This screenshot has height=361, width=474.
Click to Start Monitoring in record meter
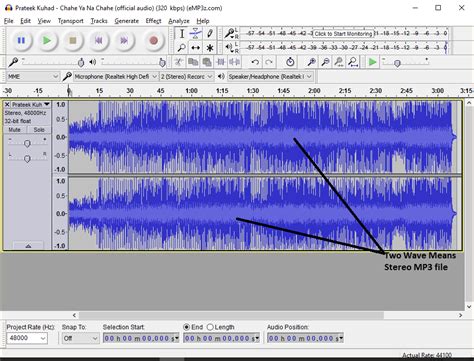(343, 34)
